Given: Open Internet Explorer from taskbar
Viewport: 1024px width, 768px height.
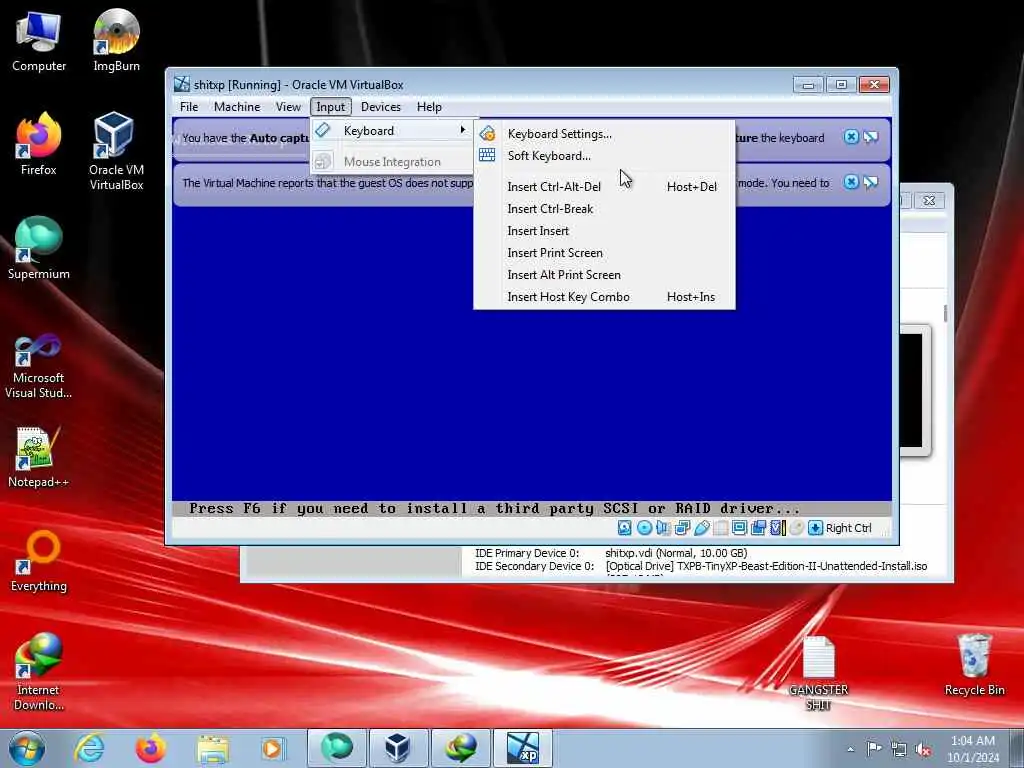Looking at the screenshot, I should tap(89, 748).
